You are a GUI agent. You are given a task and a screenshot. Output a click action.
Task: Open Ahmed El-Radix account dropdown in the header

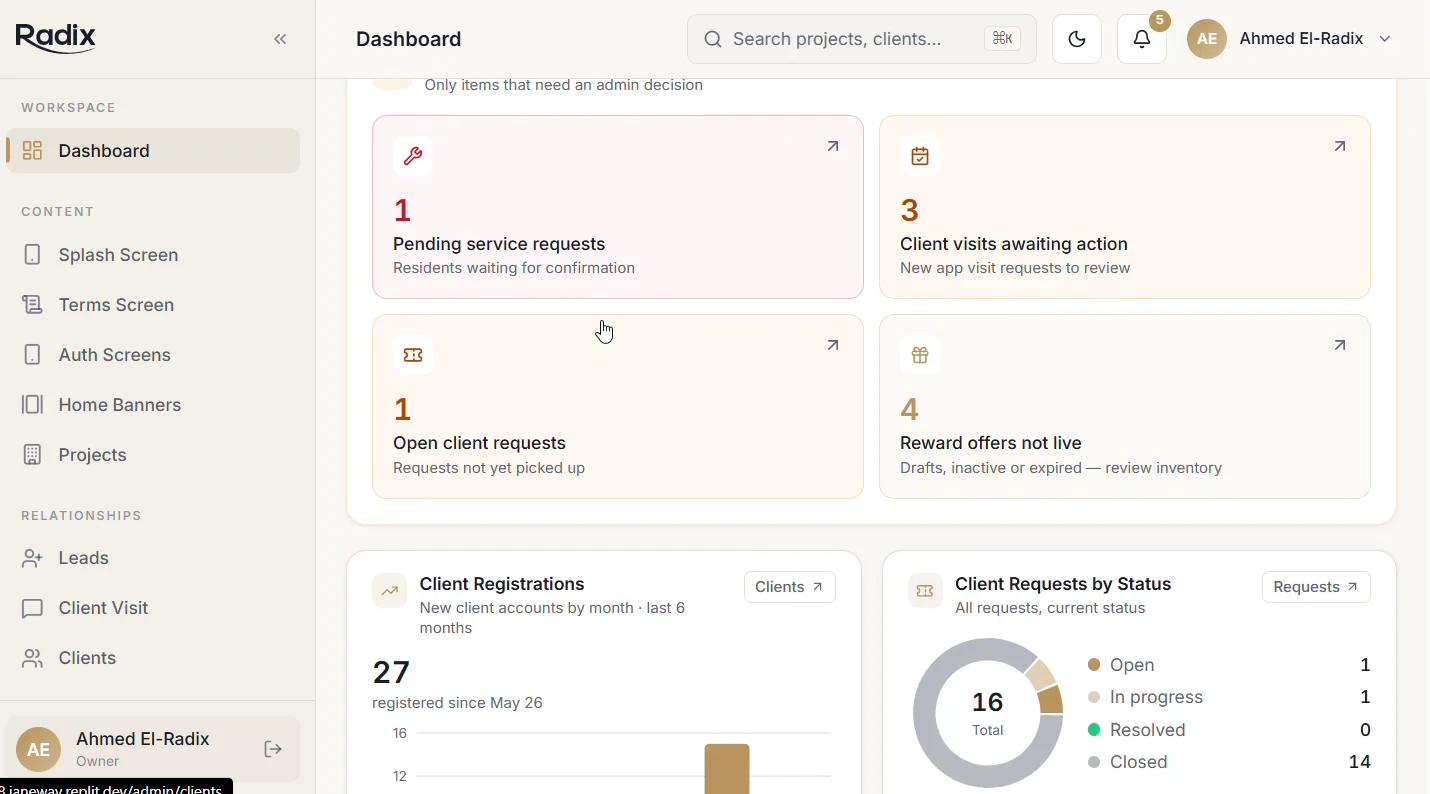click(1290, 39)
